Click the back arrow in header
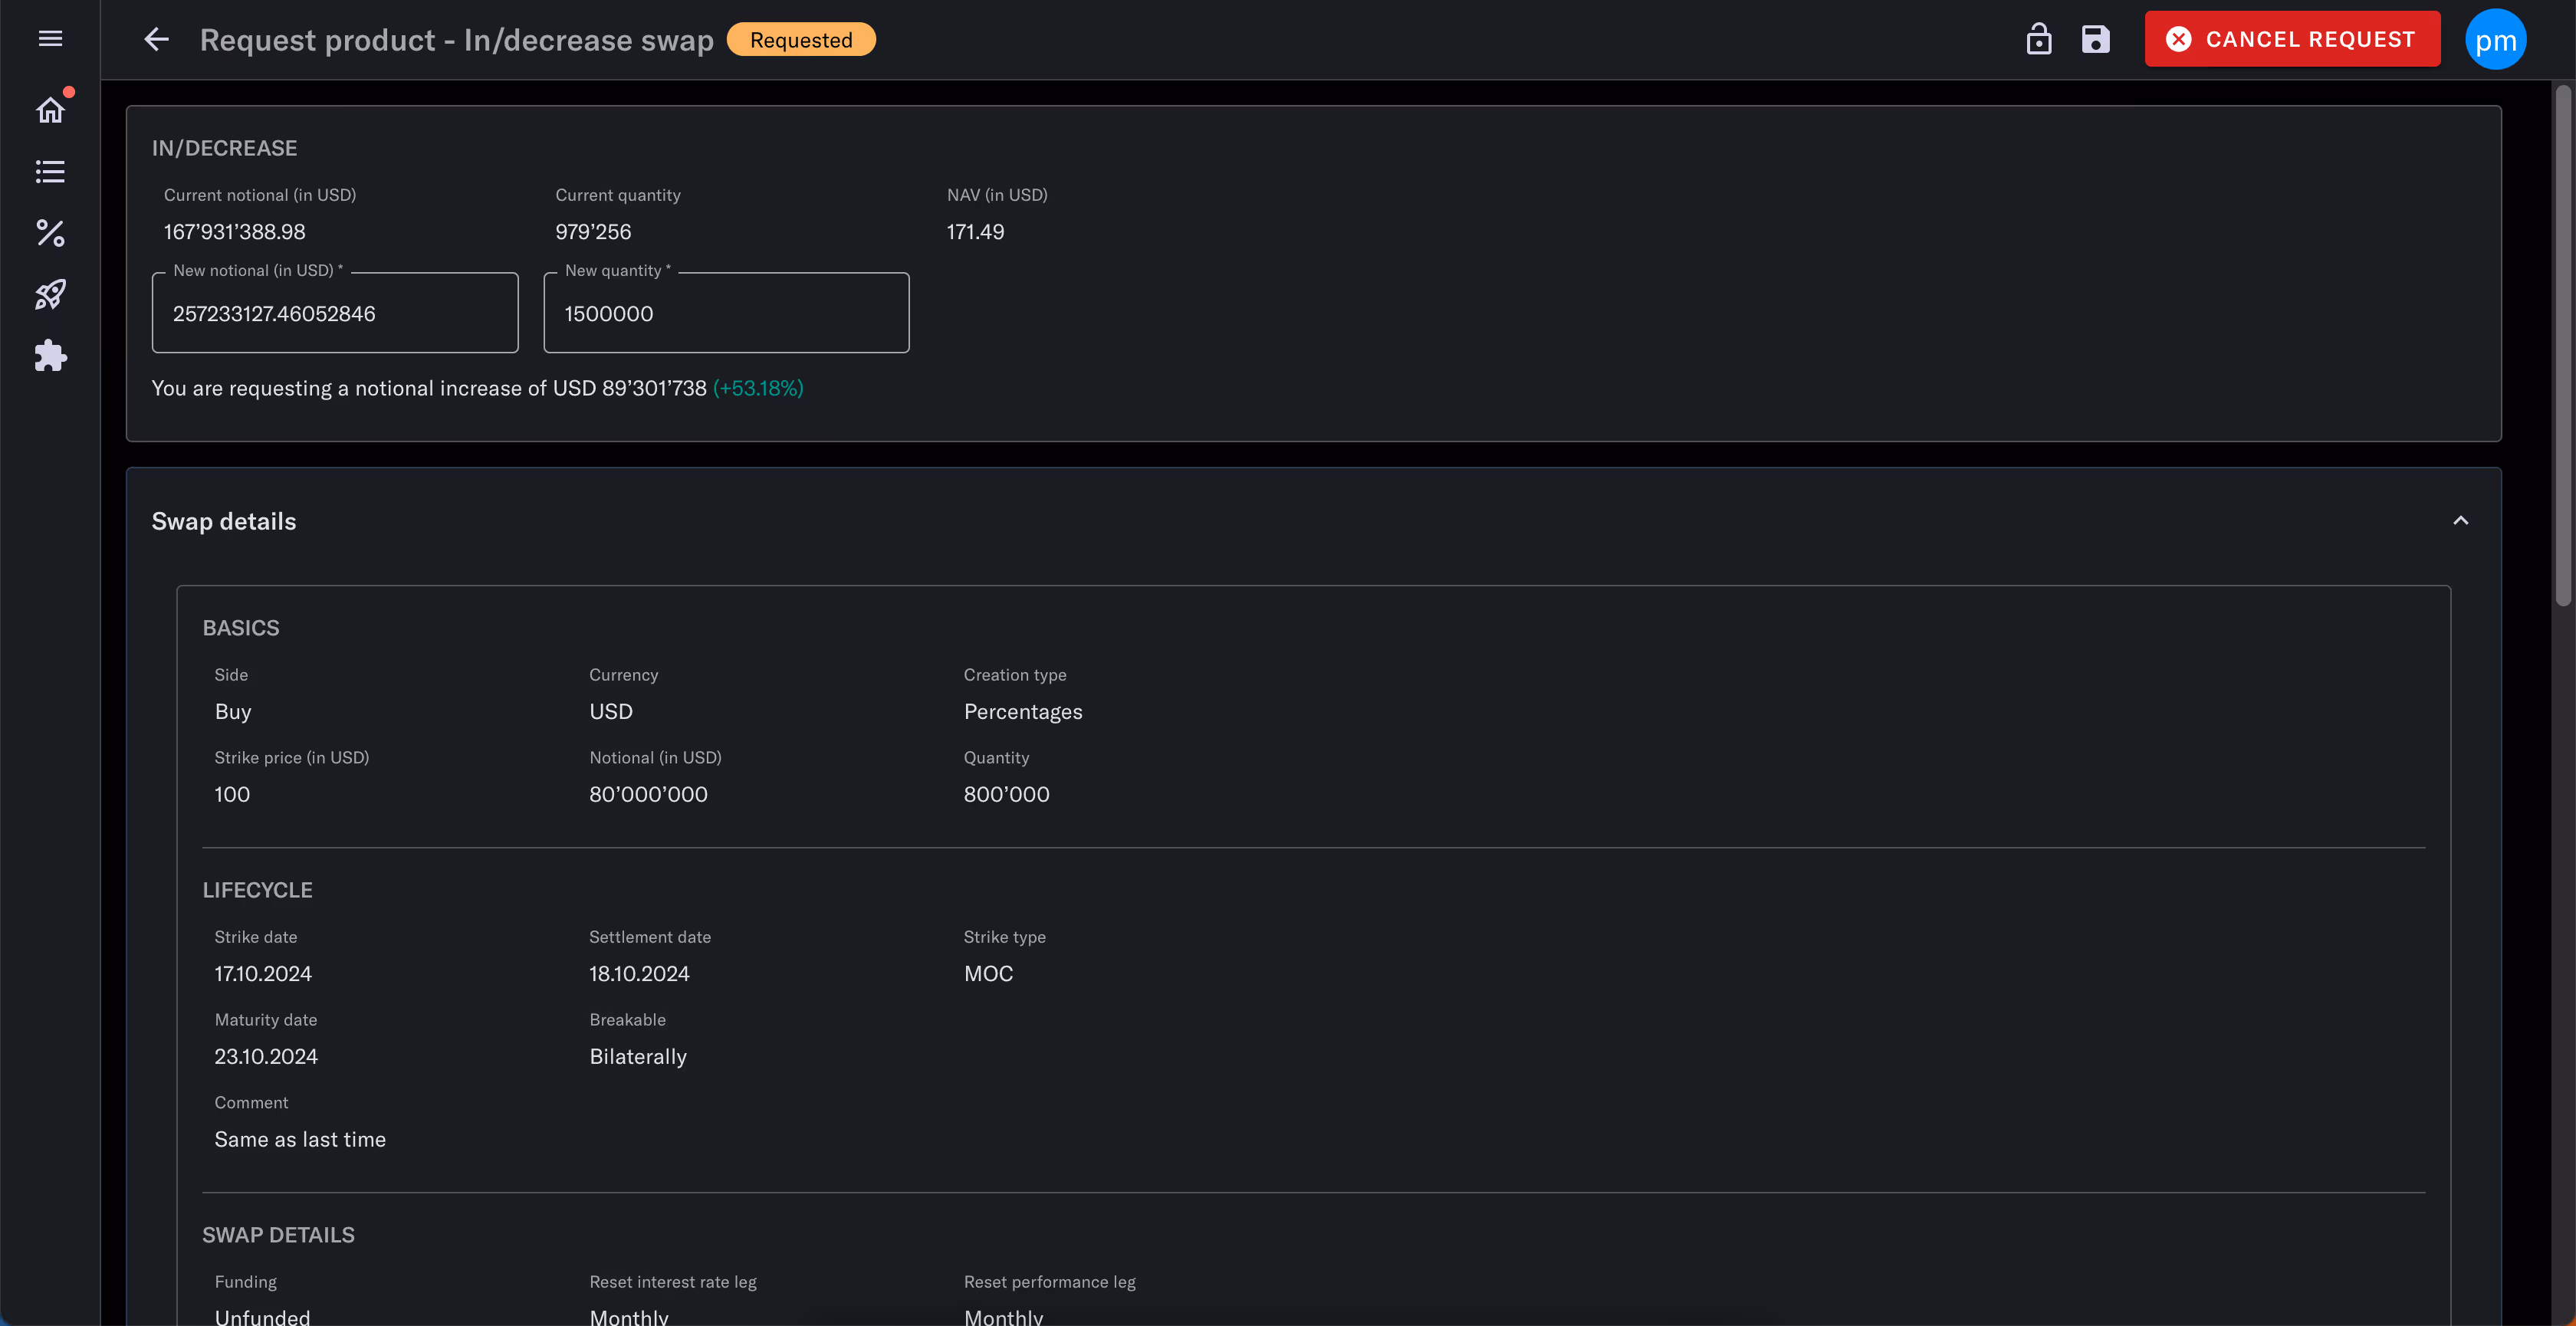 [156, 39]
